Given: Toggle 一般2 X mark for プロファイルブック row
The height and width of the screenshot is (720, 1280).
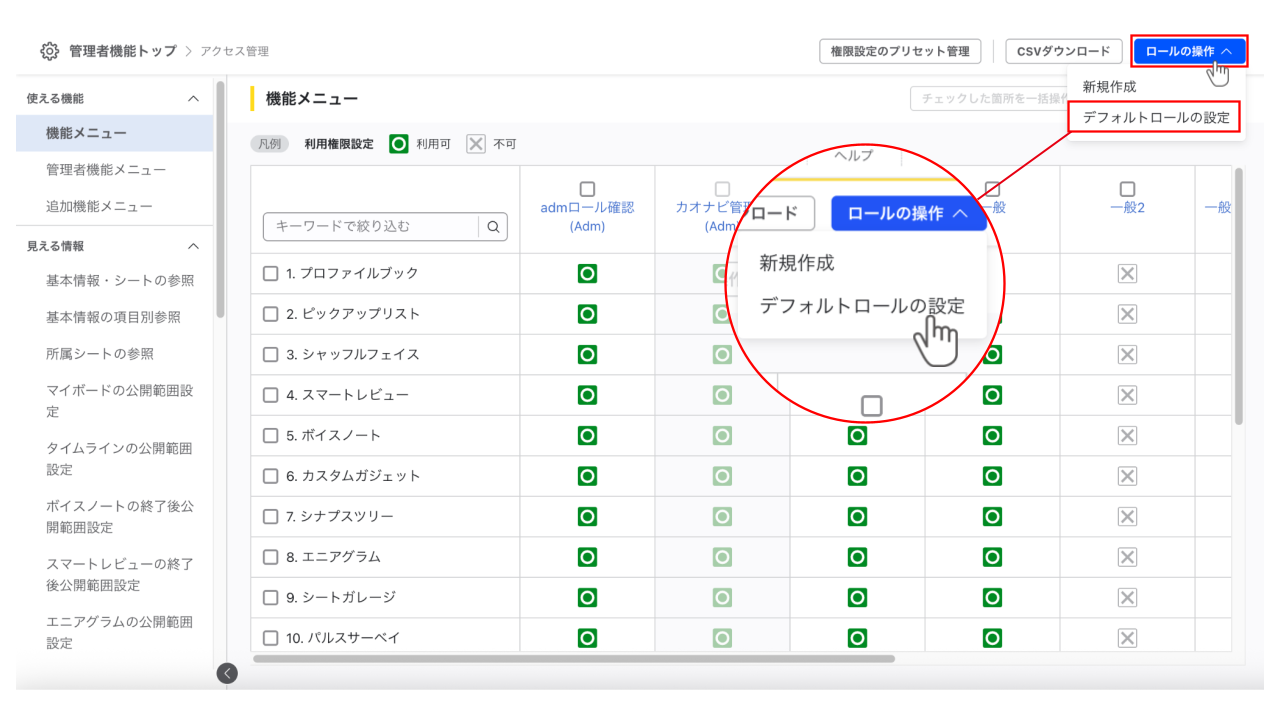Looking at the screenshot, I should [1127, 273].
